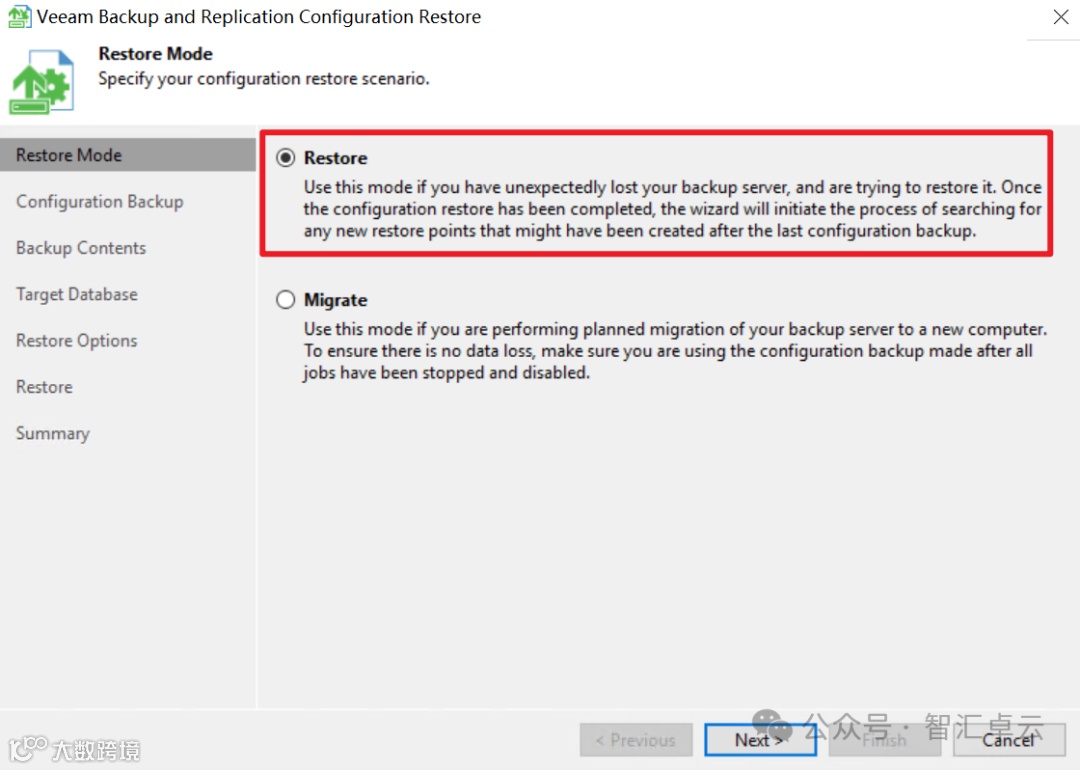Open the Restore Mode wizard step
Image resolution: width=1080 pixels, height=770 pixels.
point(128,155)
